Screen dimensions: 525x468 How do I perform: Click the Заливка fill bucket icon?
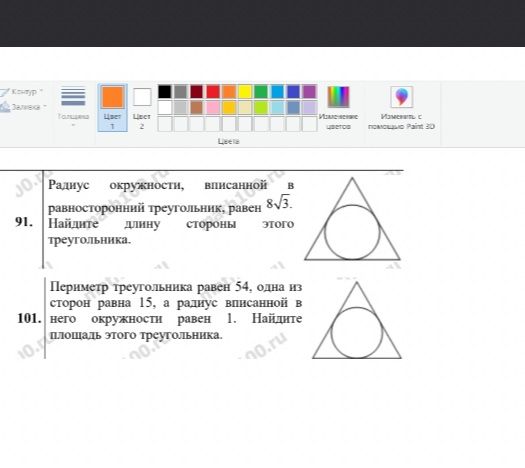coord(5,107)
